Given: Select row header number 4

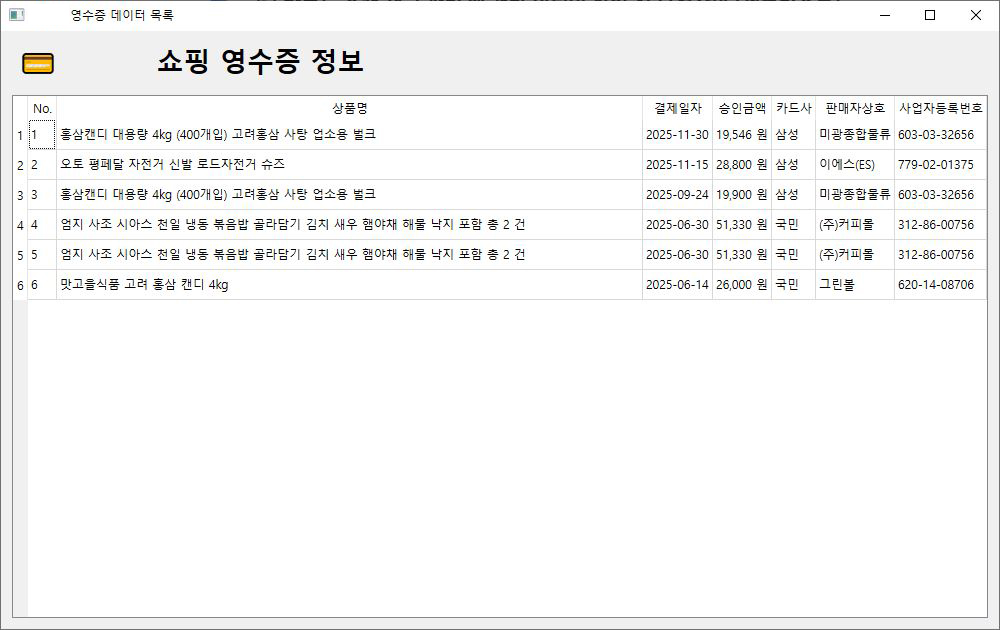Looking at the screenshot, I should 20,225.
